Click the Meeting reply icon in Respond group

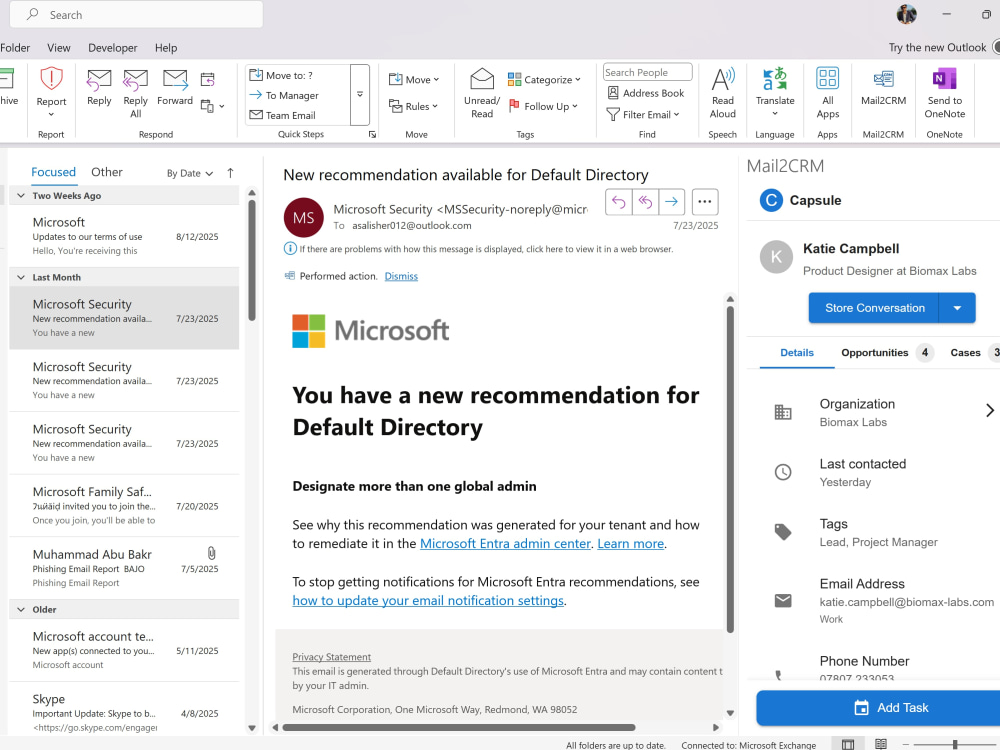coord(207,80)
